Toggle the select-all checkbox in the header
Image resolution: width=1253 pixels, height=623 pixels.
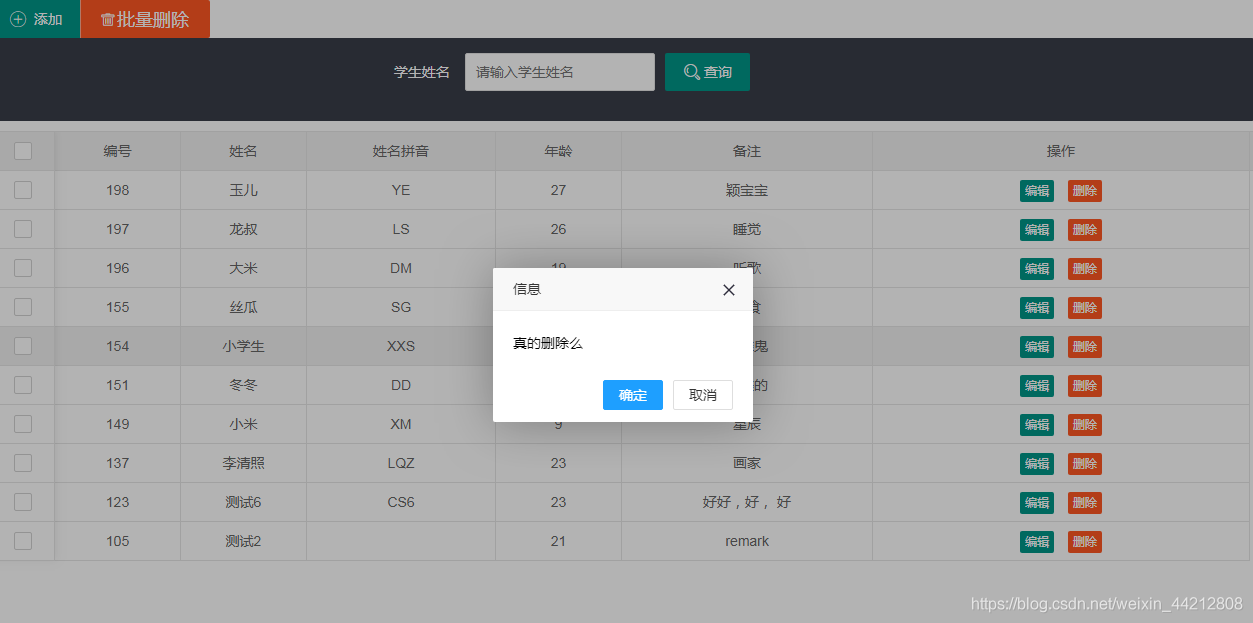22,150
